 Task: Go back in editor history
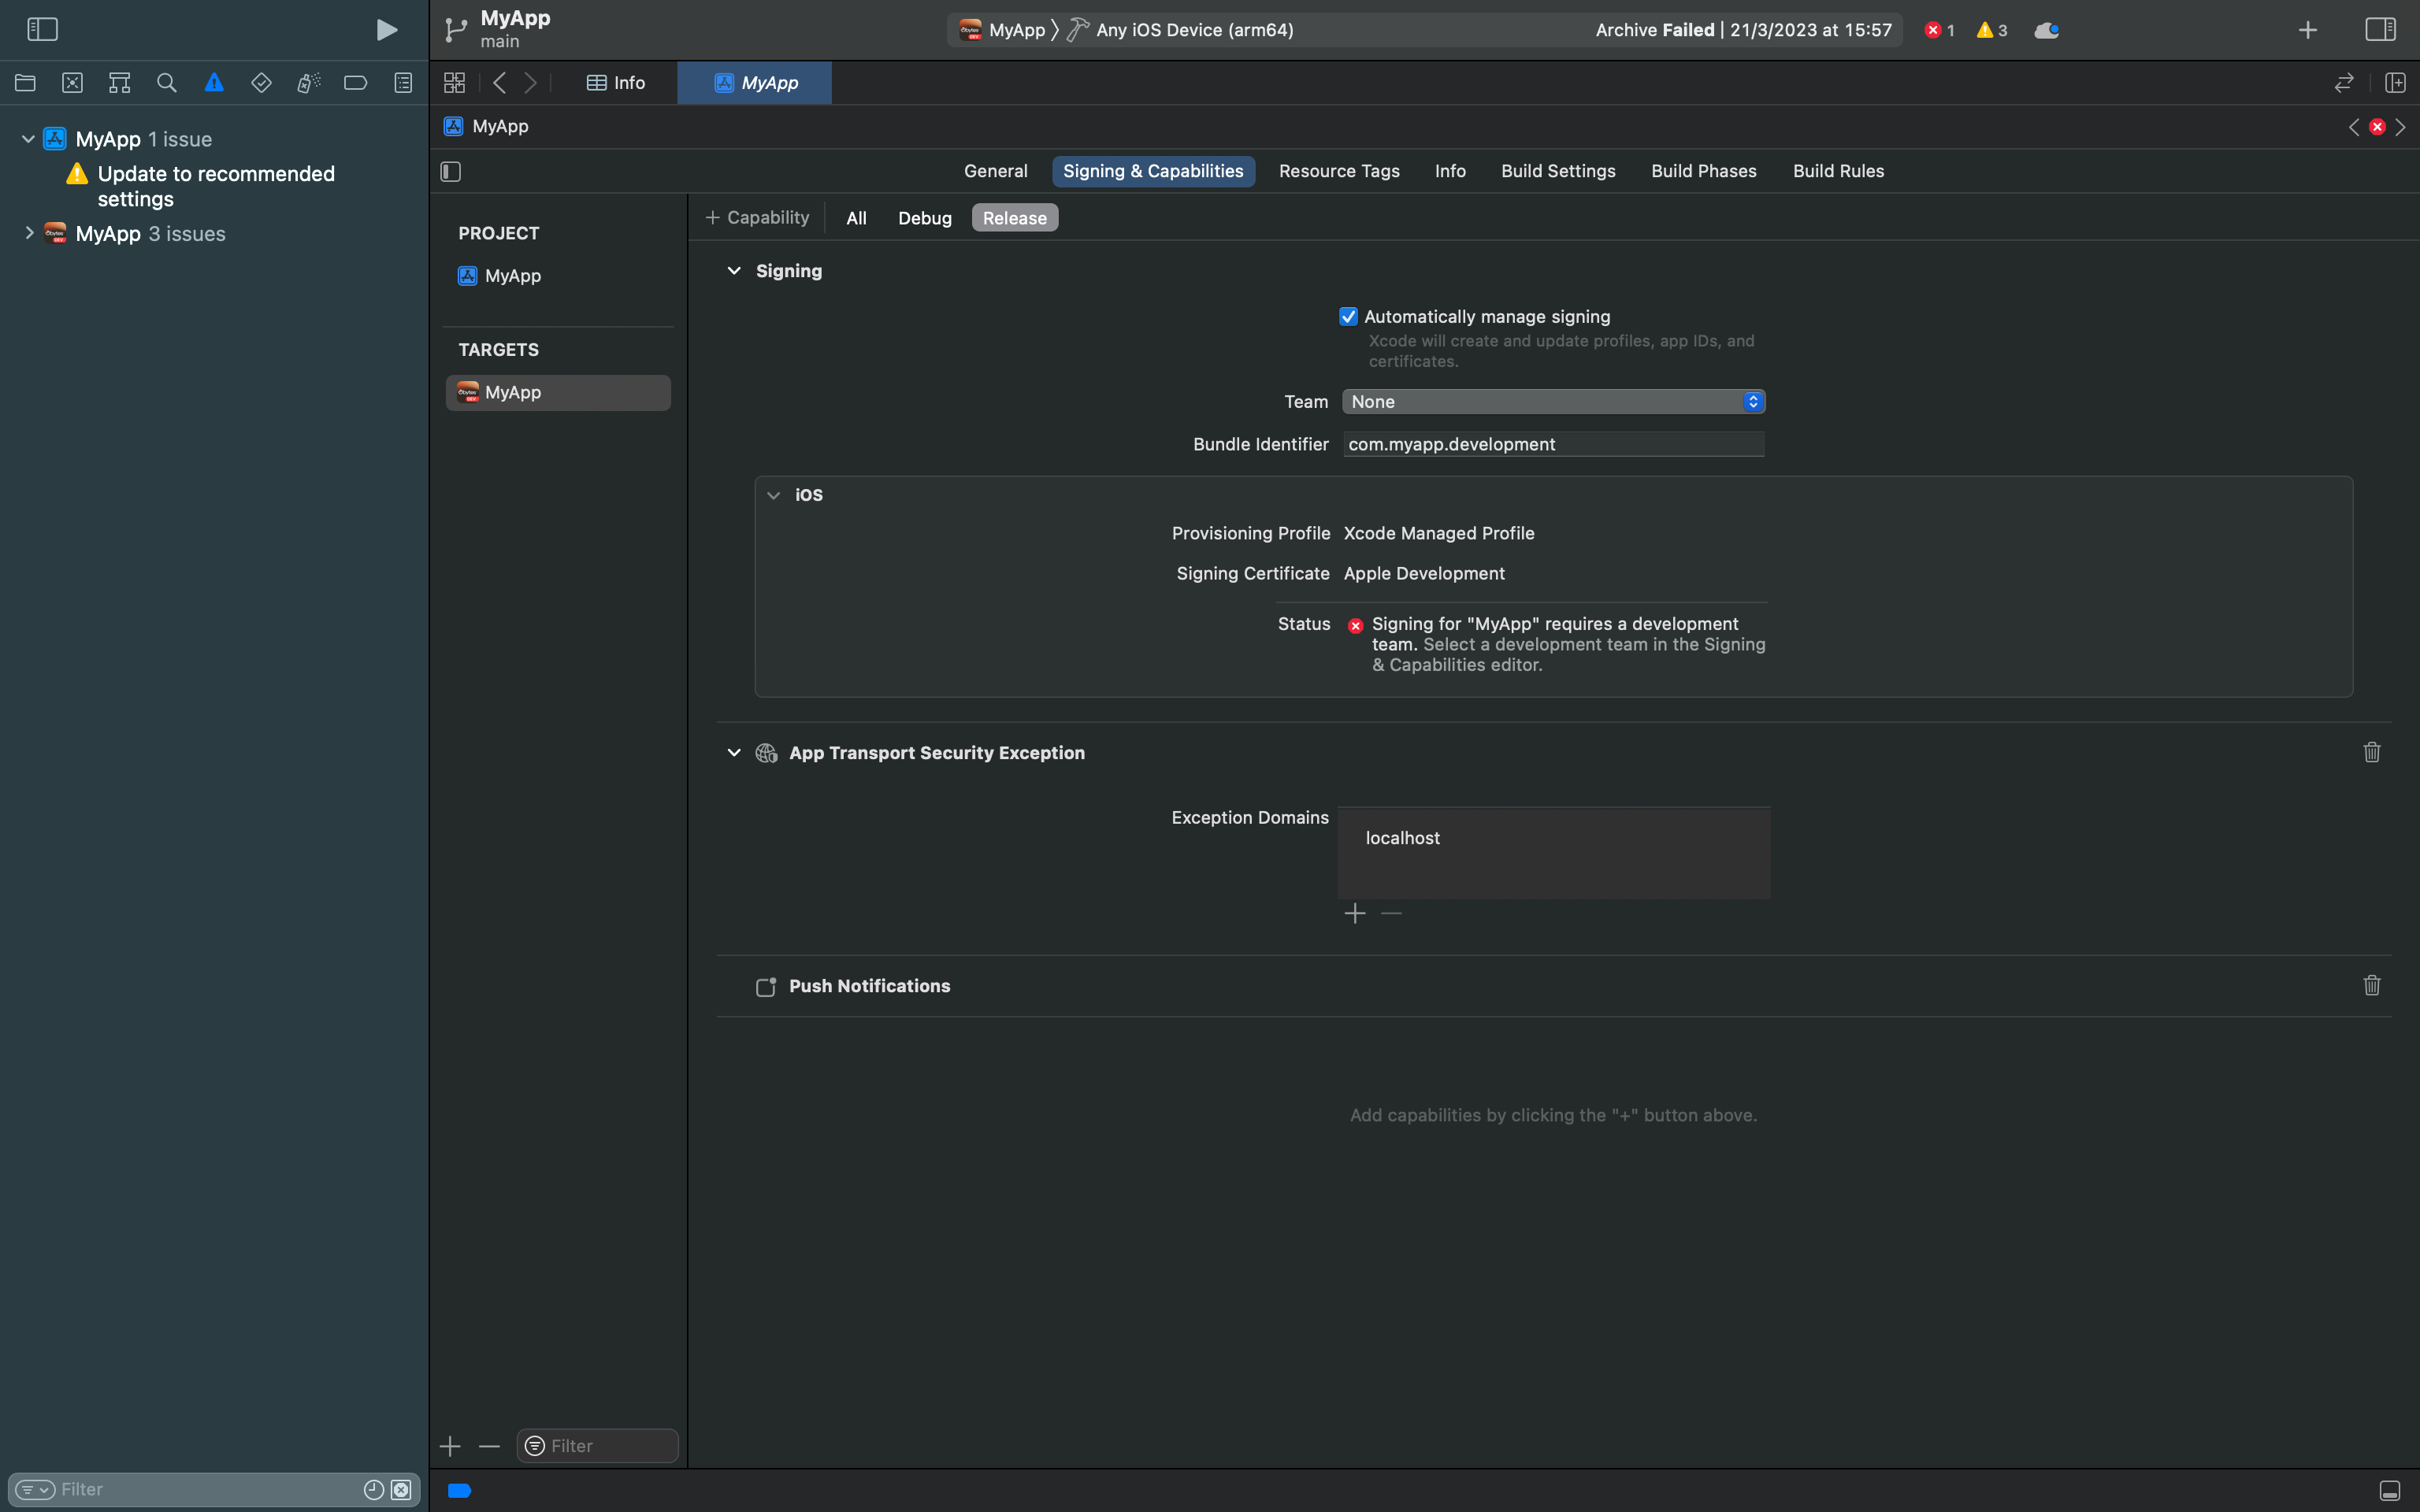click(x=499, y=83)
